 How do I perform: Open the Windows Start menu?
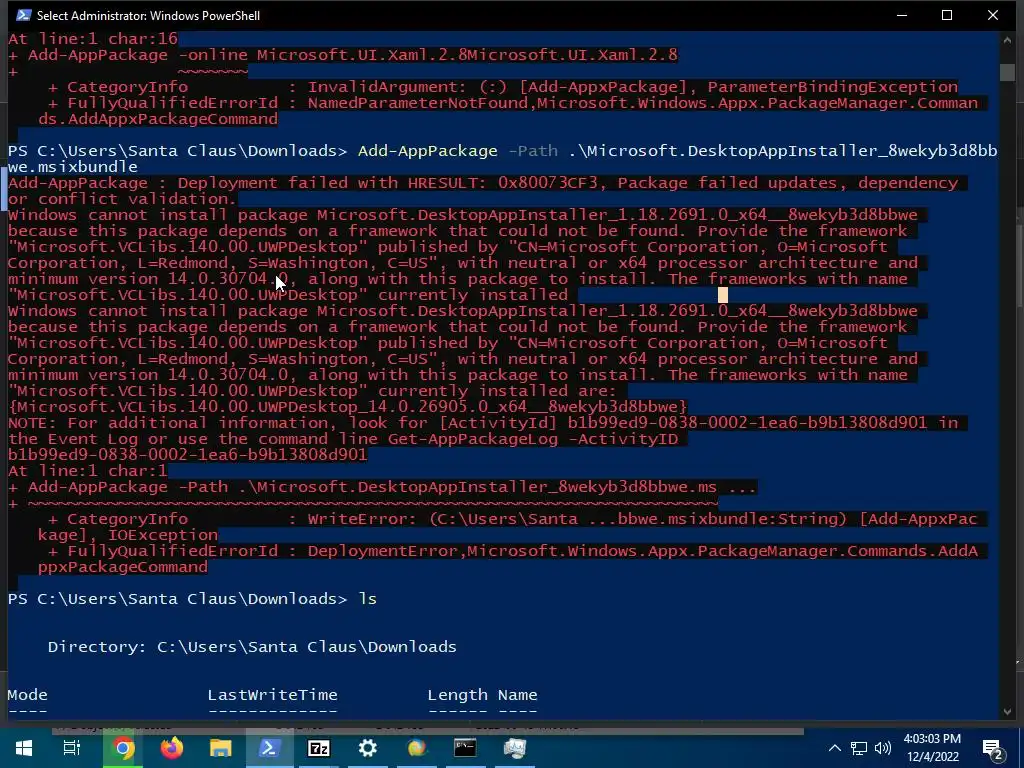tap(24, 748)
